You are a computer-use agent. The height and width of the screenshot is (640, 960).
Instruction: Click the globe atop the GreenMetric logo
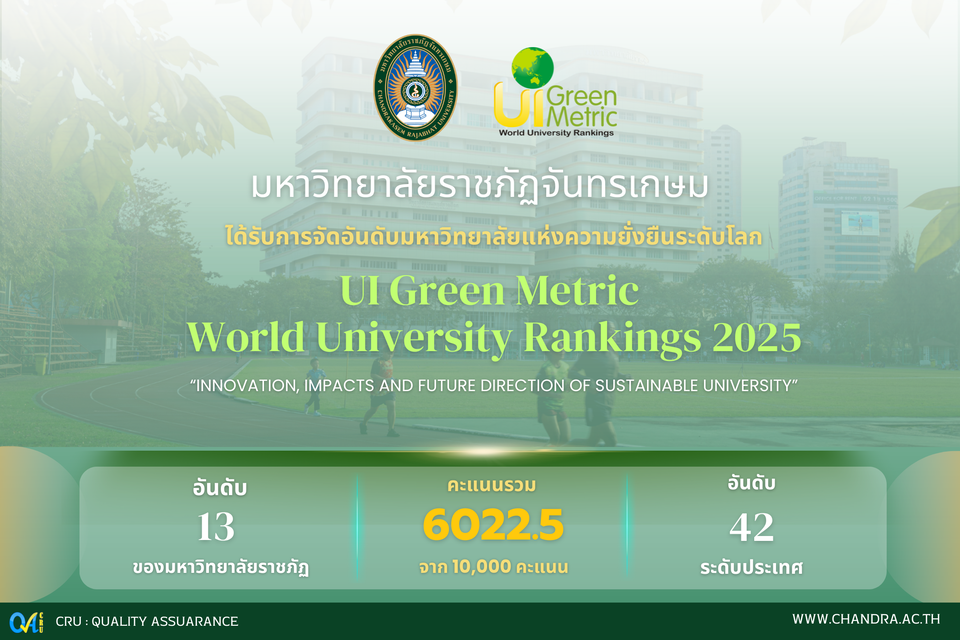[x=533, y=66]
